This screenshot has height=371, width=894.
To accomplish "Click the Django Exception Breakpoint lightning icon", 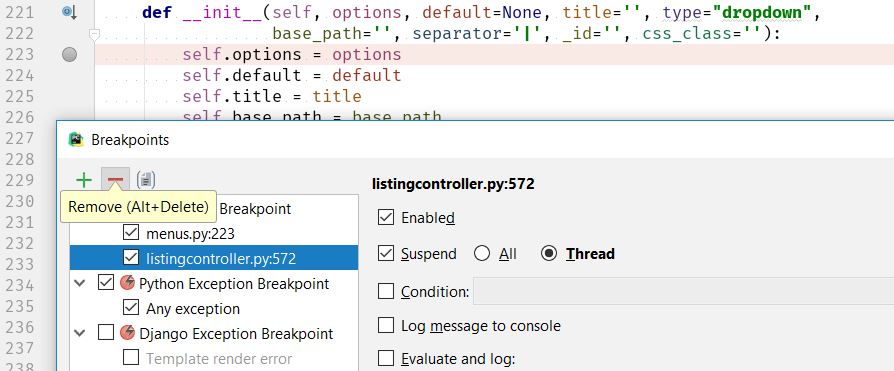I will [128, 333].
